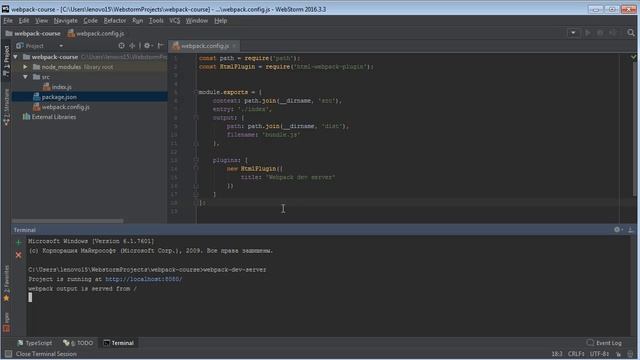This screenshot has height=360, width=640.
Task: Close terminal session red X icon
Action: [18, 255]
